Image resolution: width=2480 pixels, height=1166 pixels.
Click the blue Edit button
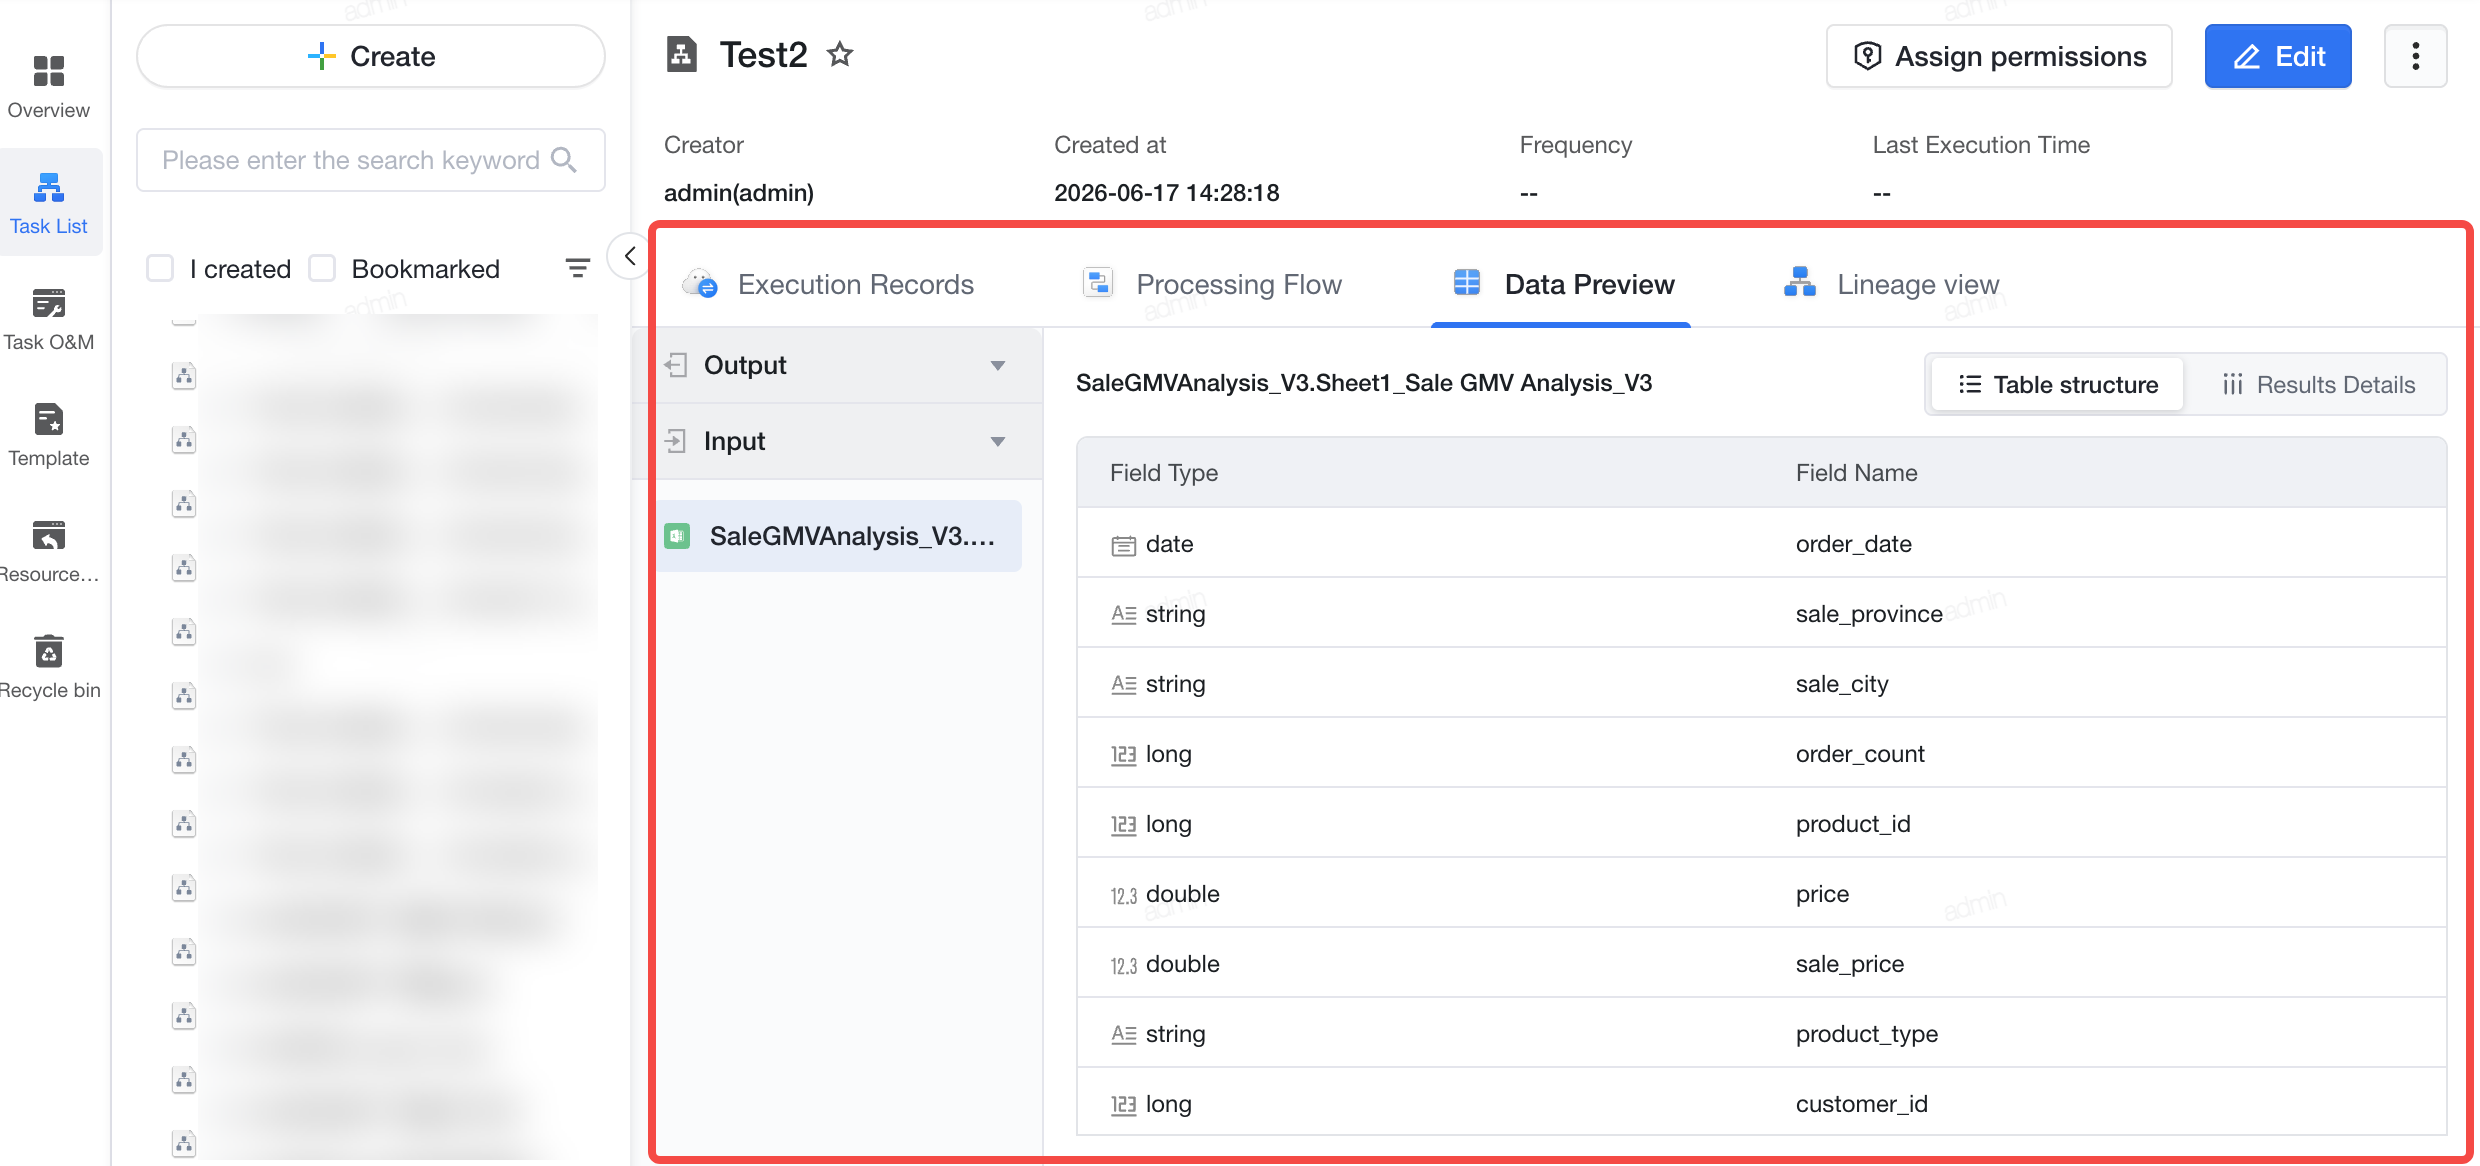(x=2278, y=56)
